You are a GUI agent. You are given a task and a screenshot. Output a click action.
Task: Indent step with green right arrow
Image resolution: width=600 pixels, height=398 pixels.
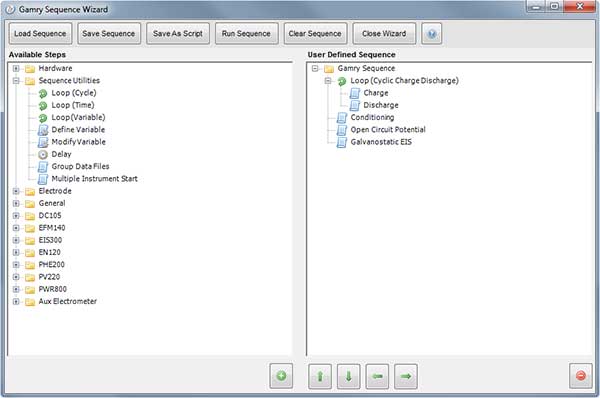click(406, 377)
